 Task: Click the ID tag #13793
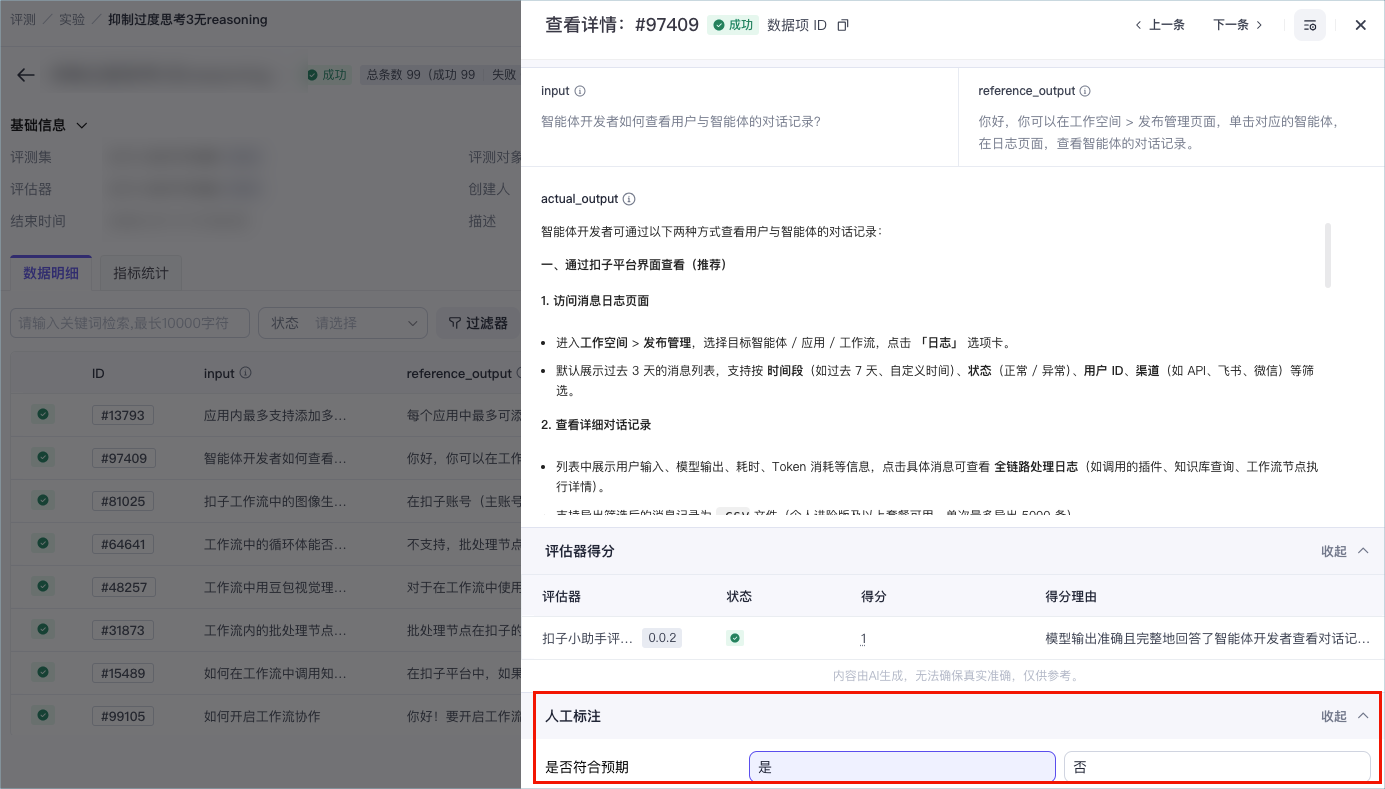(122, 414)
